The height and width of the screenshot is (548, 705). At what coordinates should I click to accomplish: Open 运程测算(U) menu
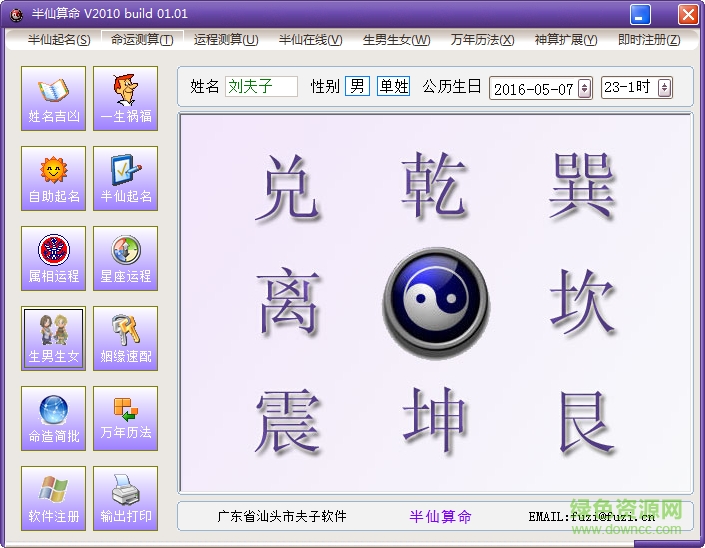(226, 40)
